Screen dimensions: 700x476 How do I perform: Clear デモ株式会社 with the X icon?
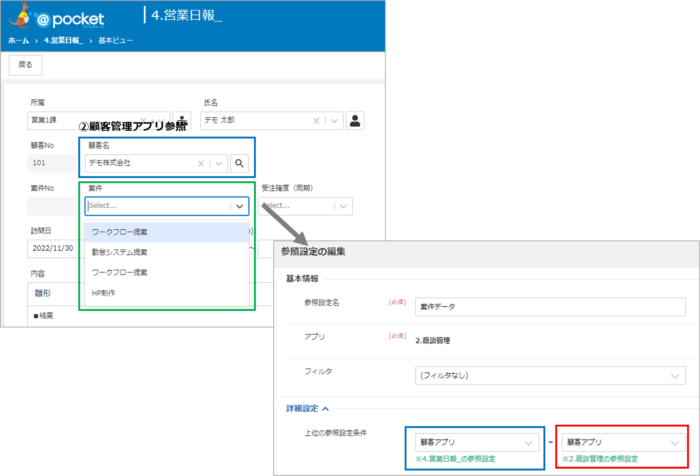coord(201,163)
